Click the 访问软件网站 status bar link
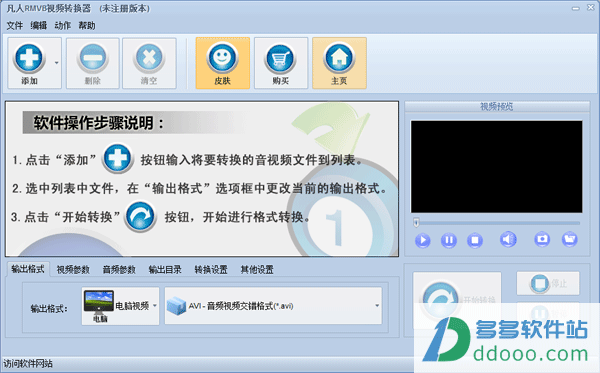 (x=28, y=363)
